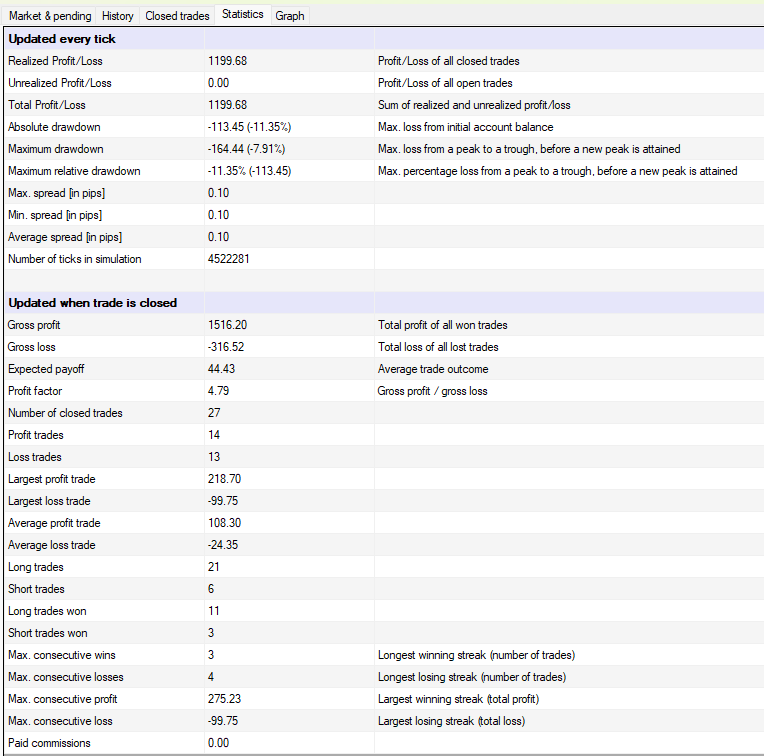Click the Statistics tab
The width and height of the screenshot is (764, 756).
pos(243,15)
